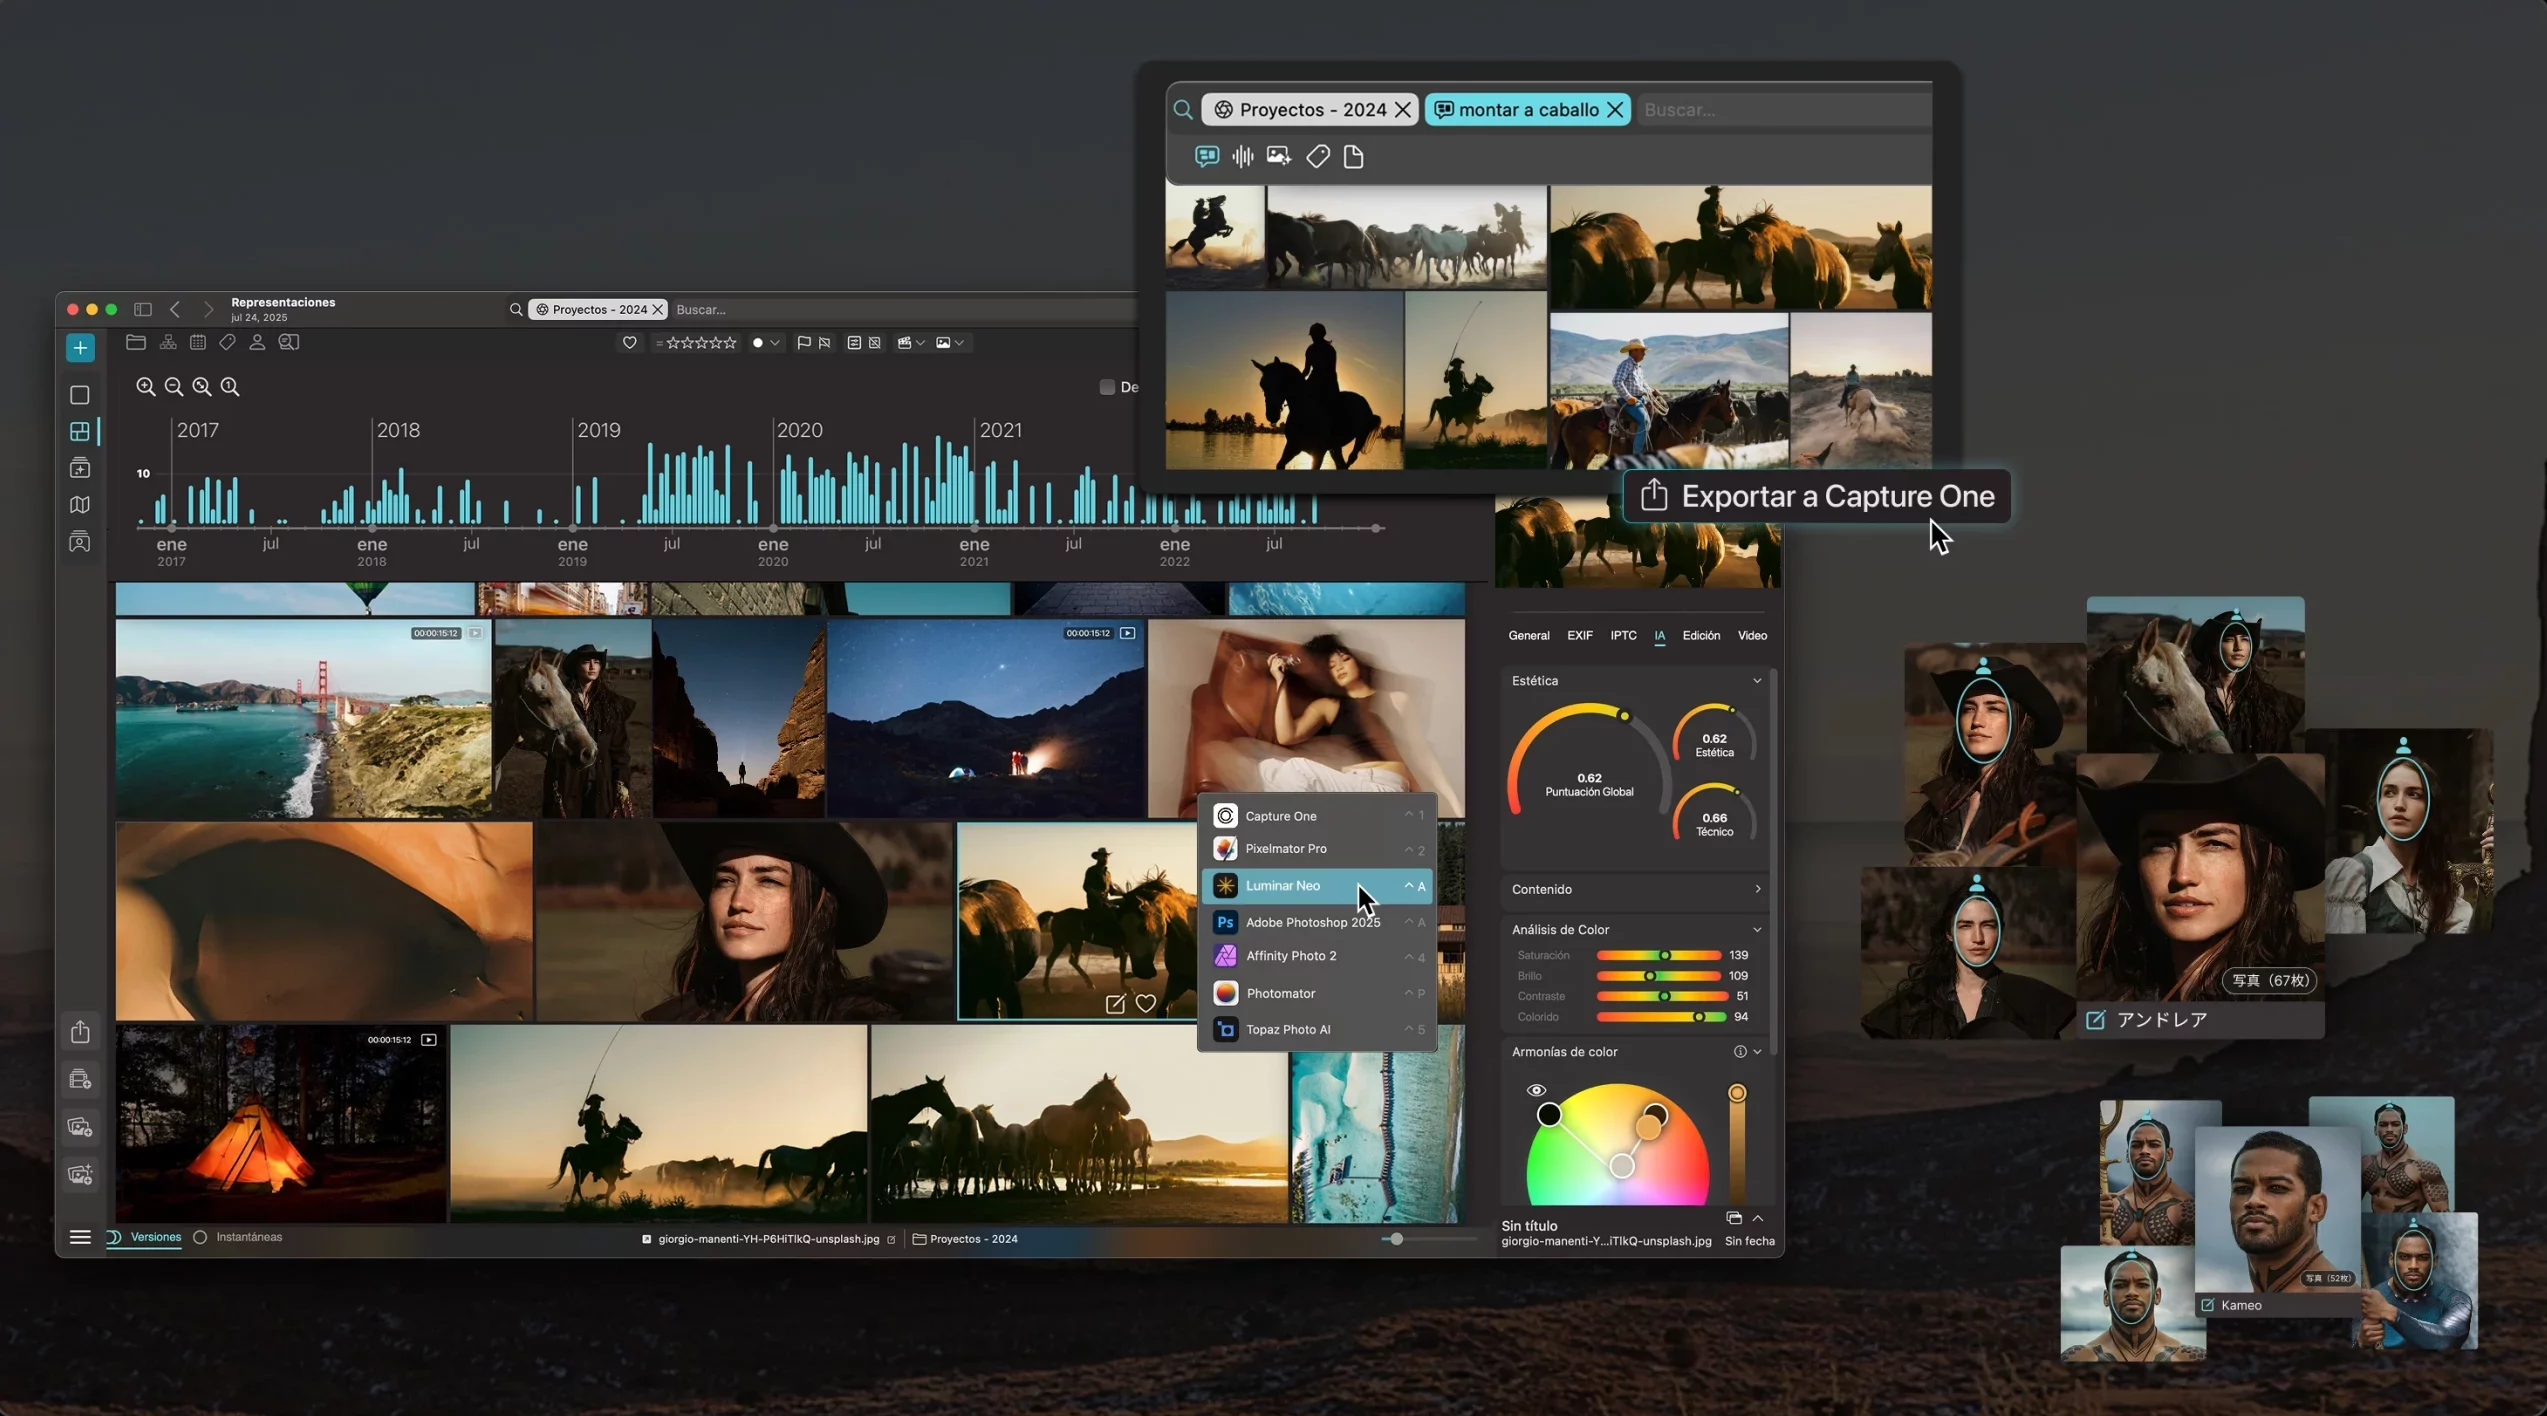Expand the Contenido section
Viewport: 2547px width, 1416px height.
(1757, 889)
